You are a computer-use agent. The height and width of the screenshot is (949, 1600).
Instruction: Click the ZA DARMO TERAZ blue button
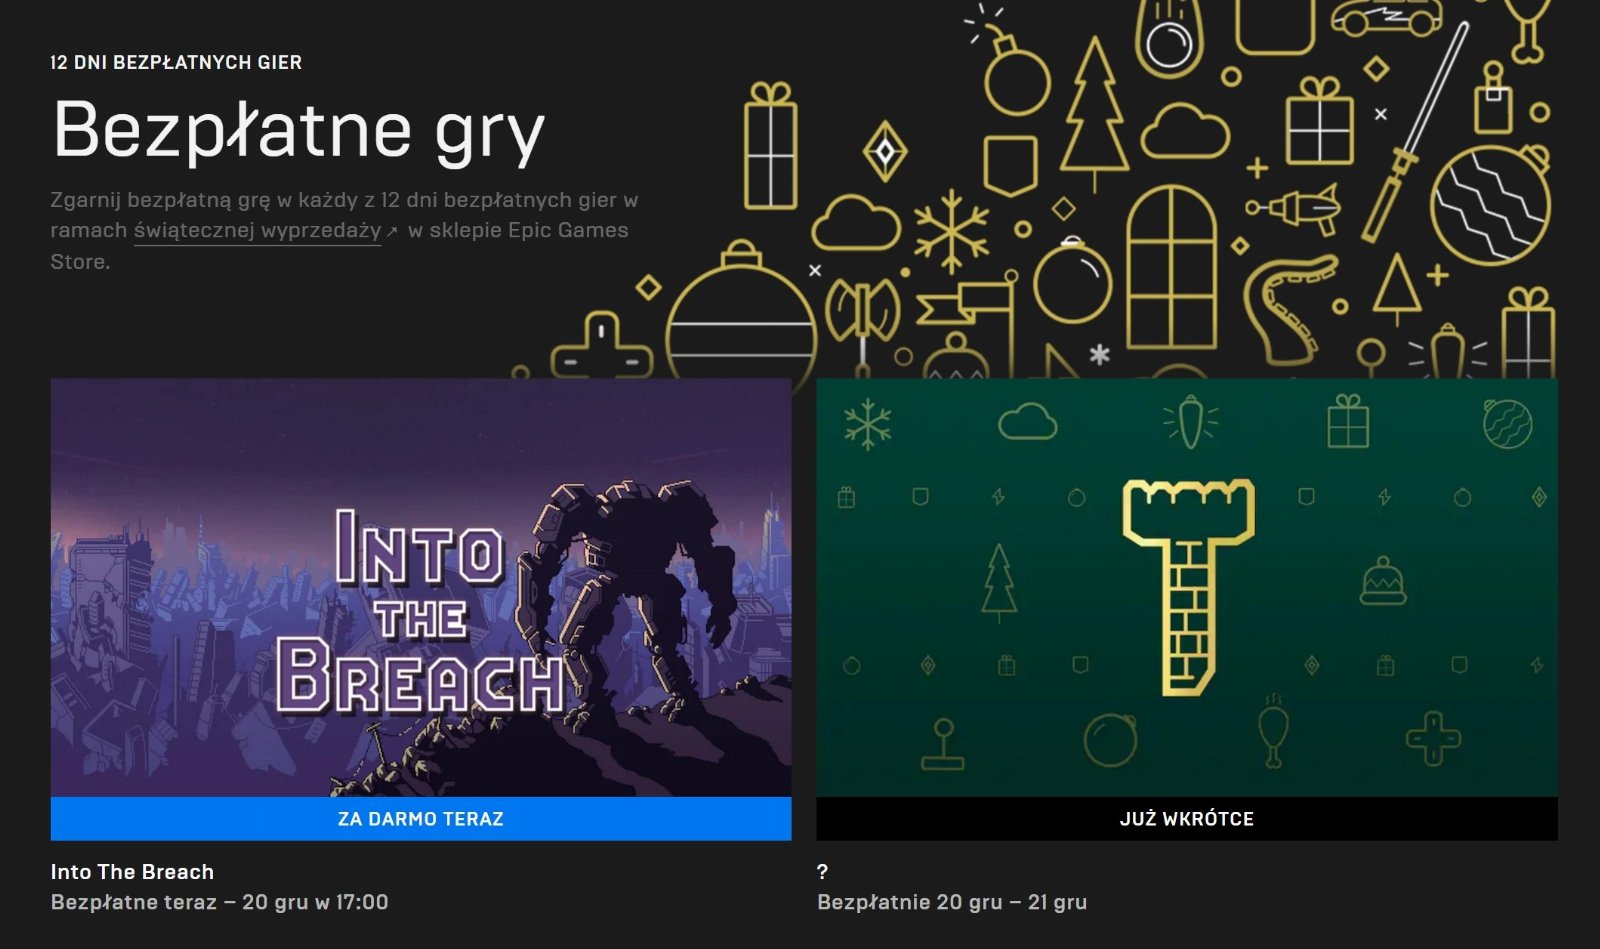pyautogui.click(x=421, y=818)
